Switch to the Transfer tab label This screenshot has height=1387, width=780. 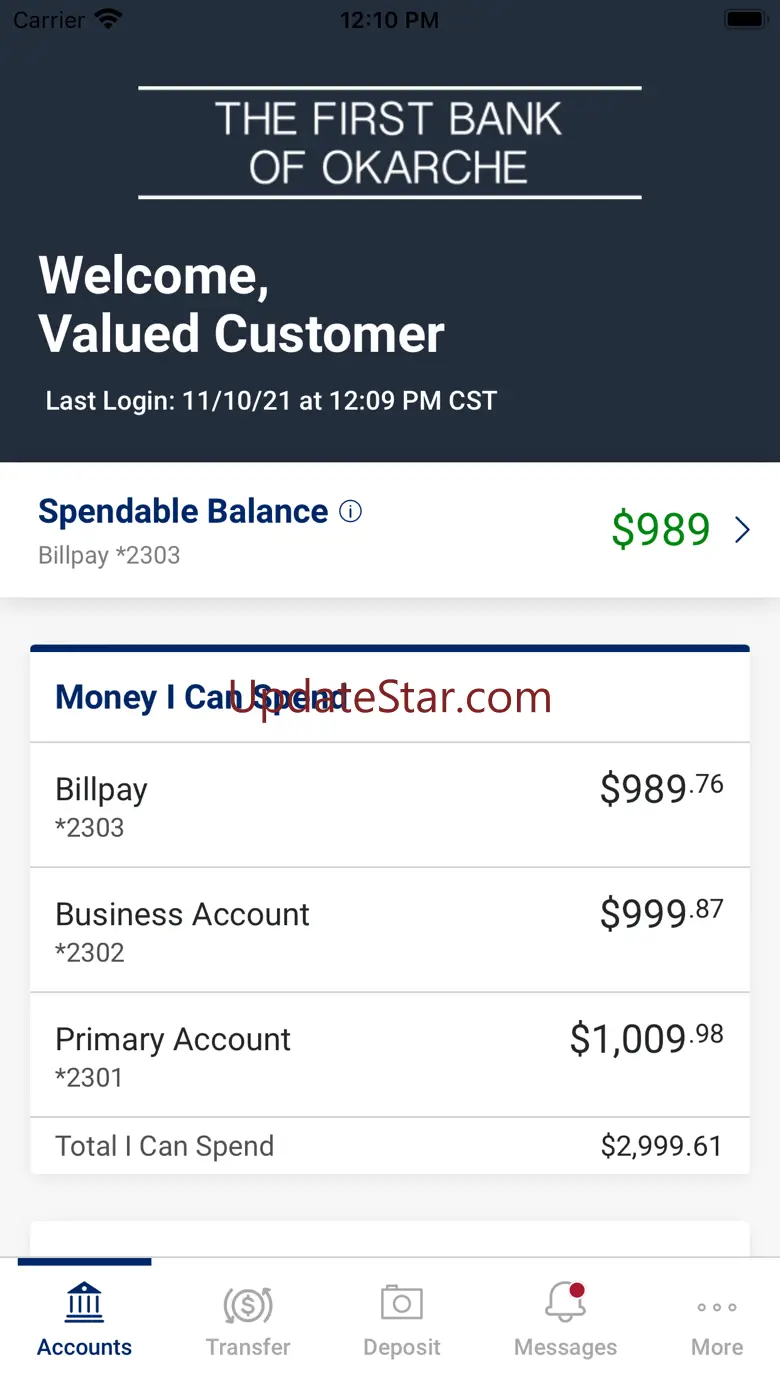click(248, 1347)
